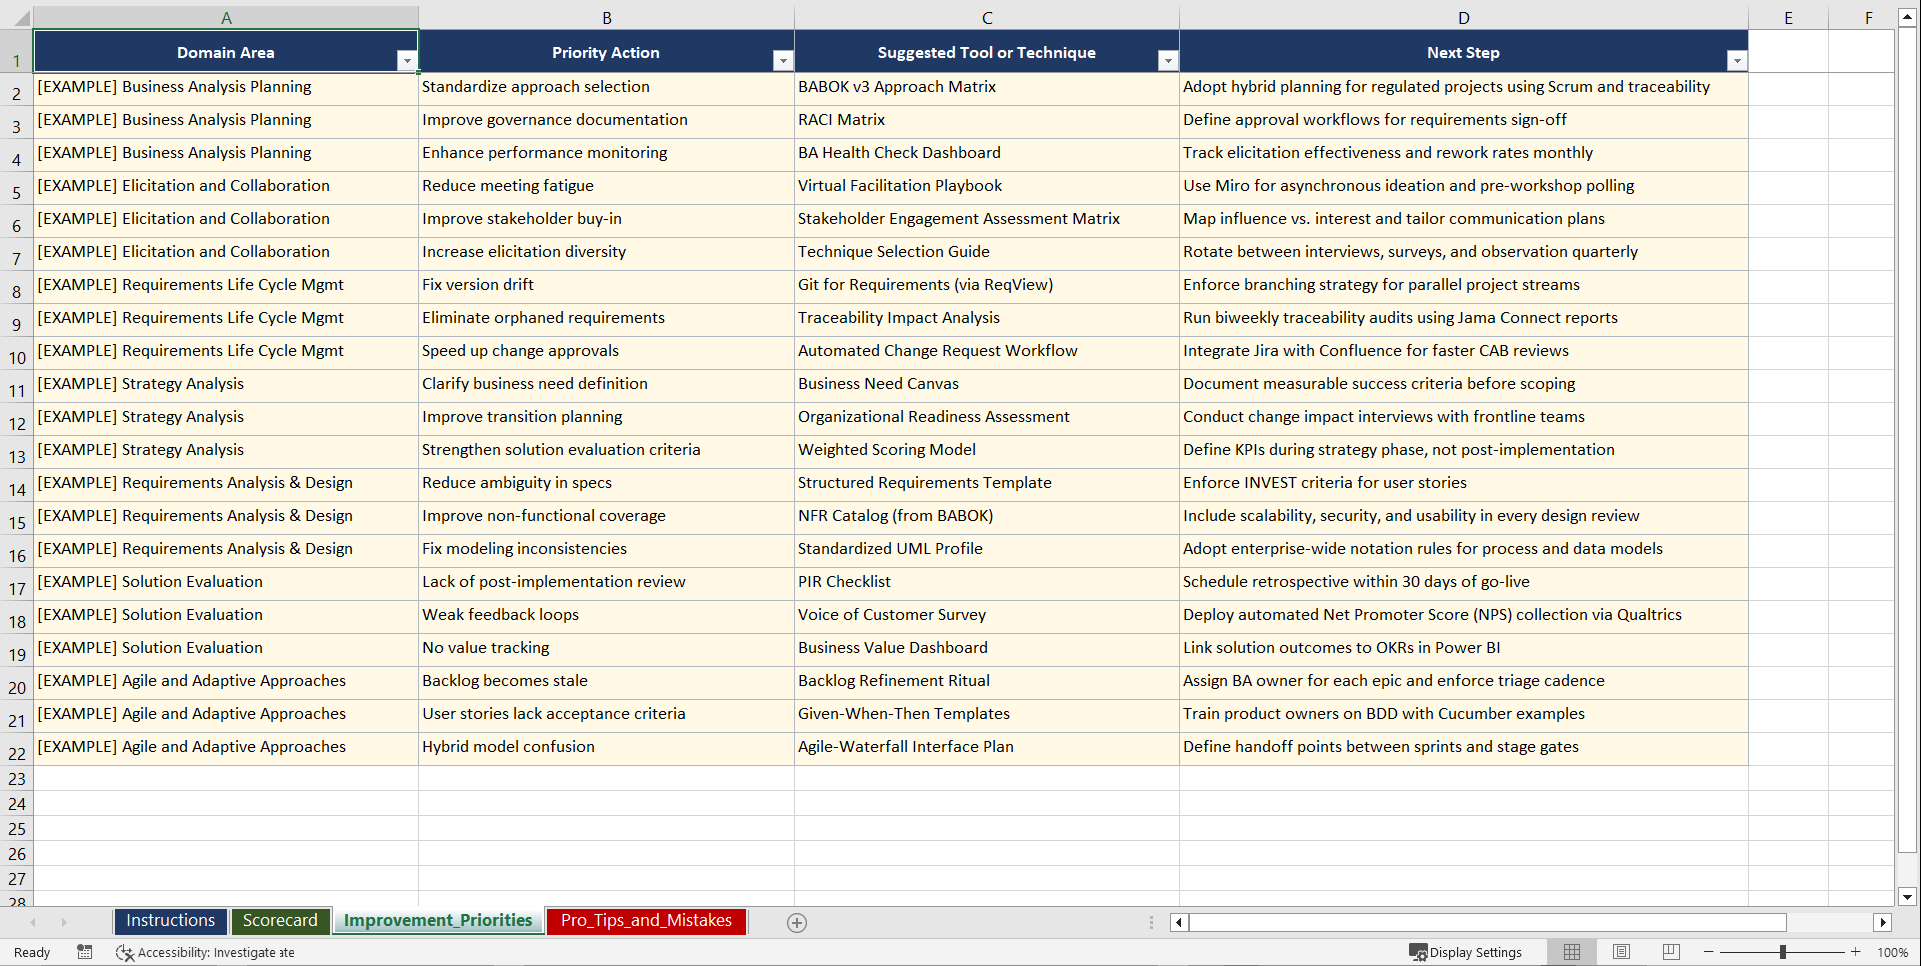Open the Priority Action filter dropdown

[783, 60]
